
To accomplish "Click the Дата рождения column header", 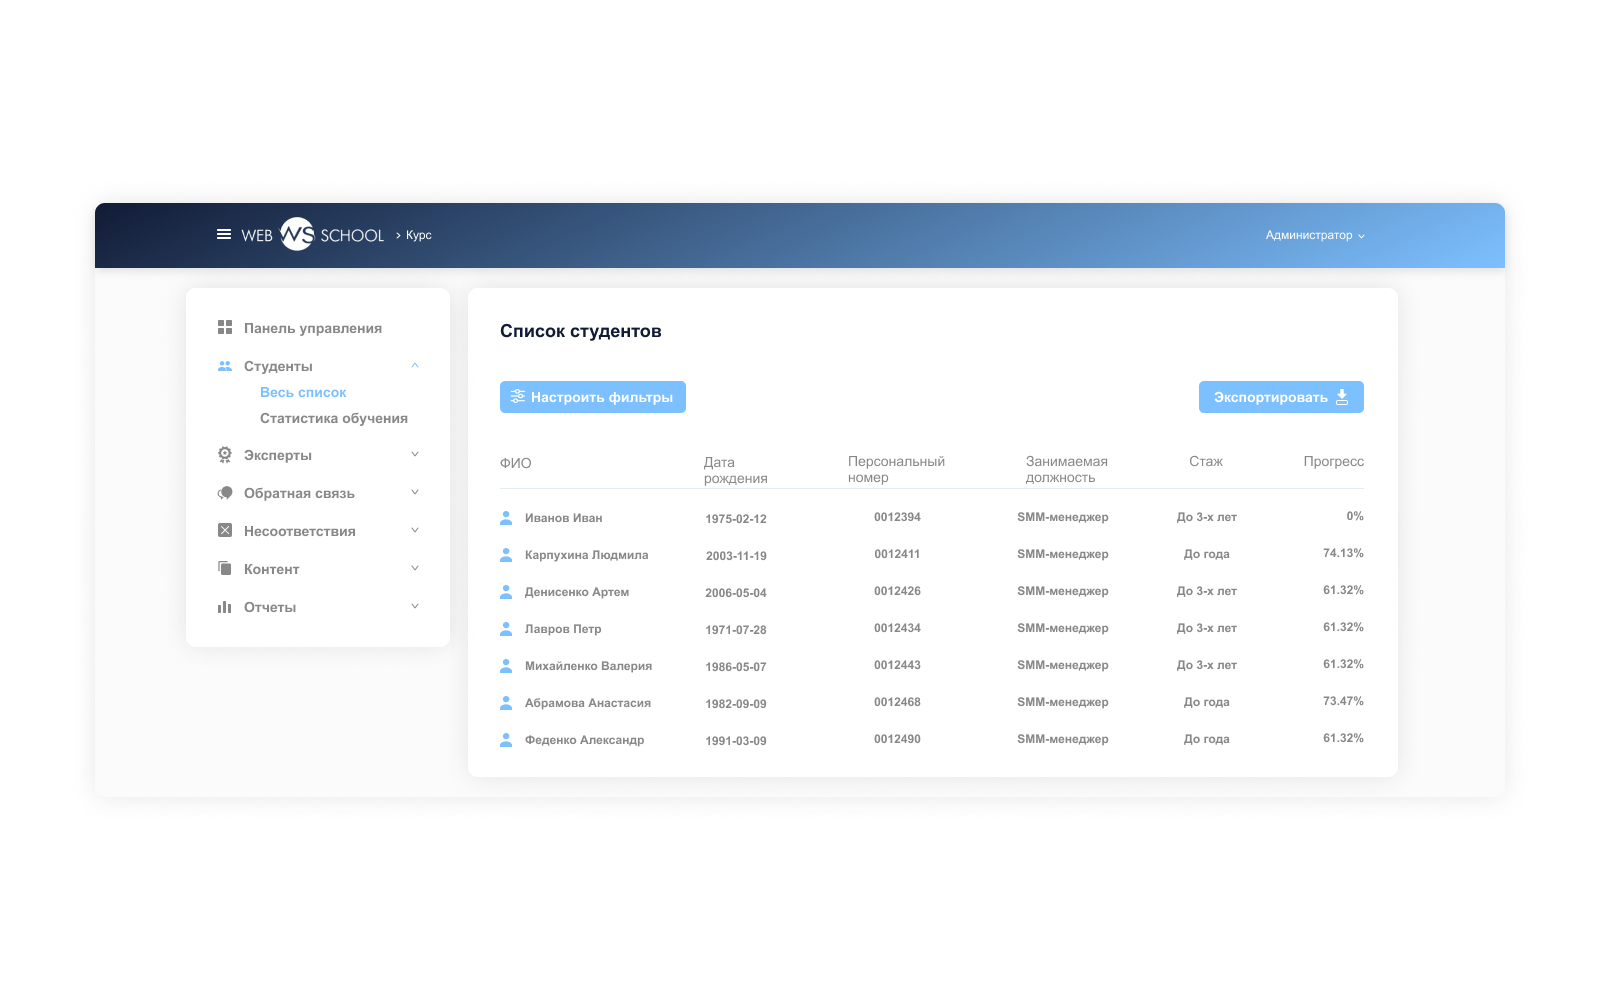I will (x=736, y=470).
